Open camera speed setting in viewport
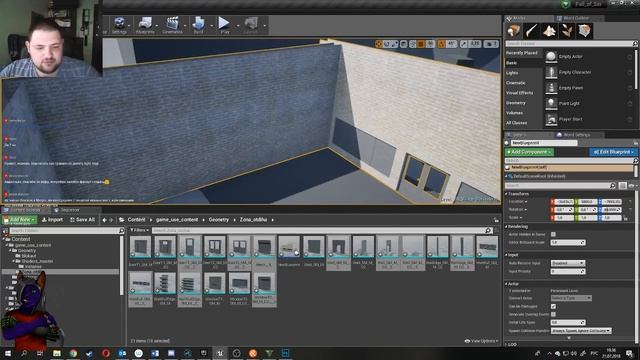 (x=491, y=44)
